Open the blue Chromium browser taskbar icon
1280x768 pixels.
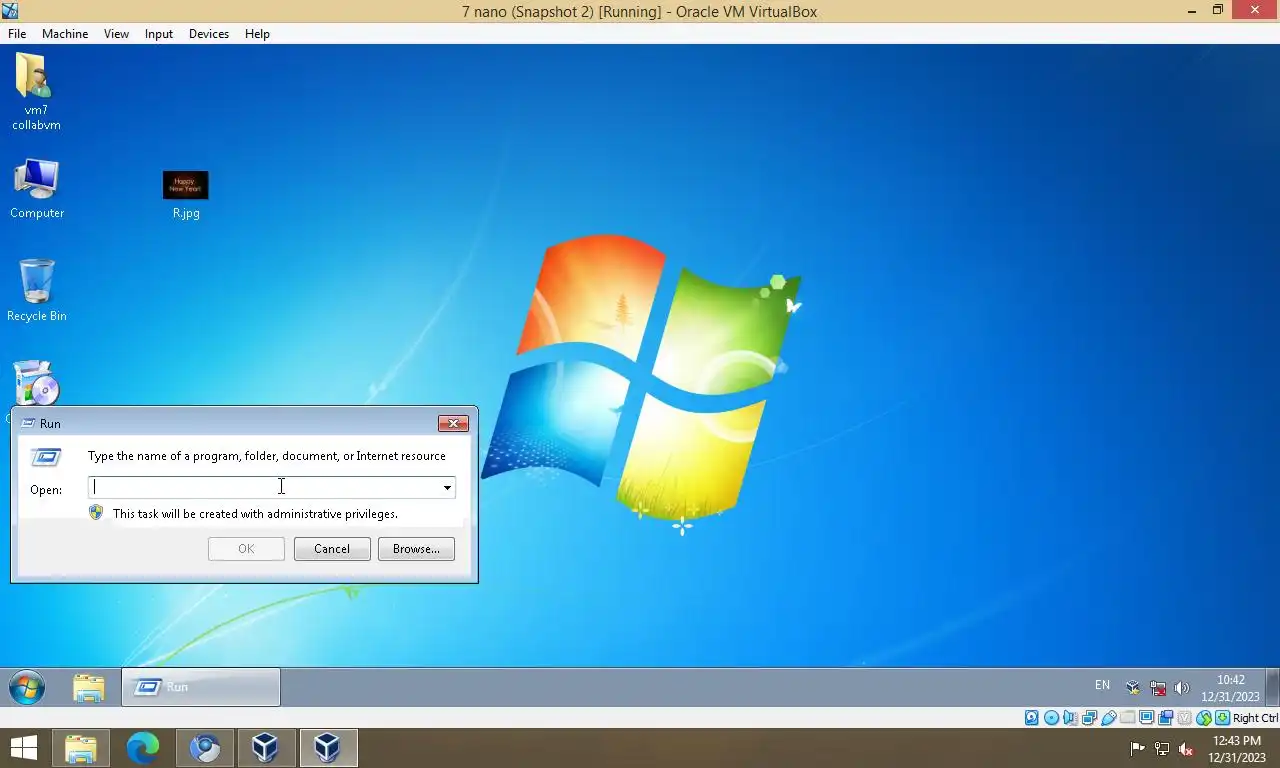tap(205, 748)
